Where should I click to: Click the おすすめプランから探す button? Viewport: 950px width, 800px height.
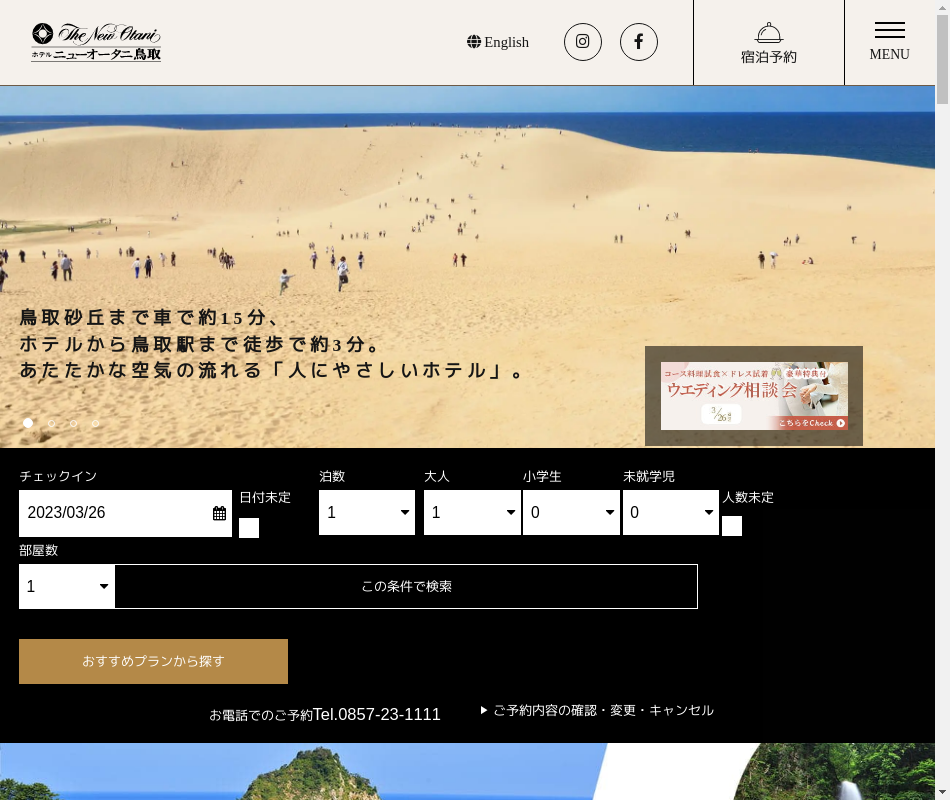153,661
